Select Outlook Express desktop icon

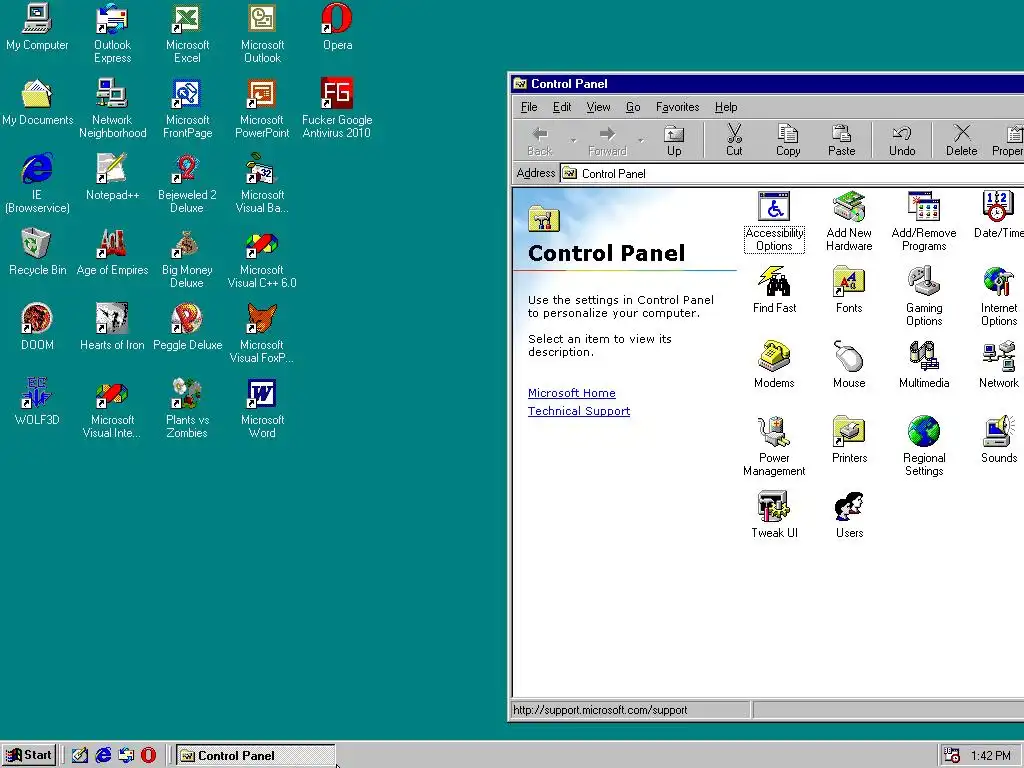tap(112, 34)
